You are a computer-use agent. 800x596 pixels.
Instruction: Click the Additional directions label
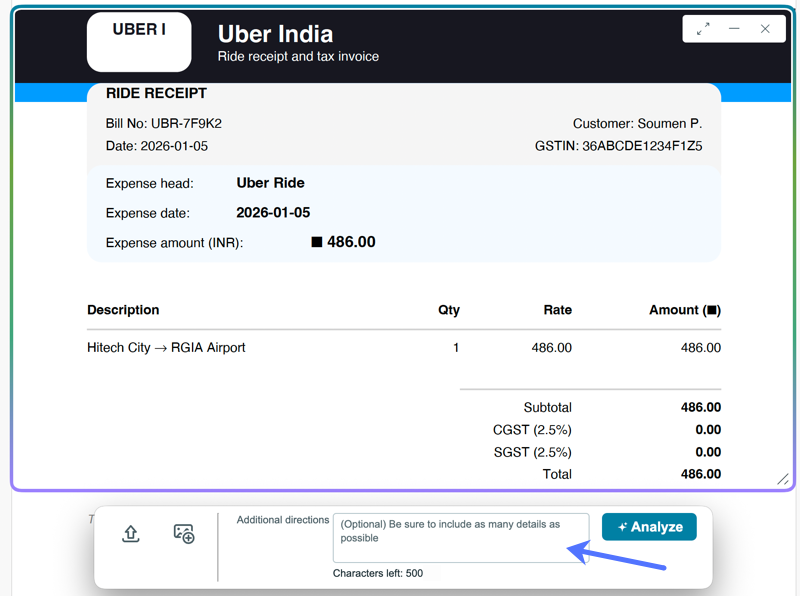click(x=283, y=519)
